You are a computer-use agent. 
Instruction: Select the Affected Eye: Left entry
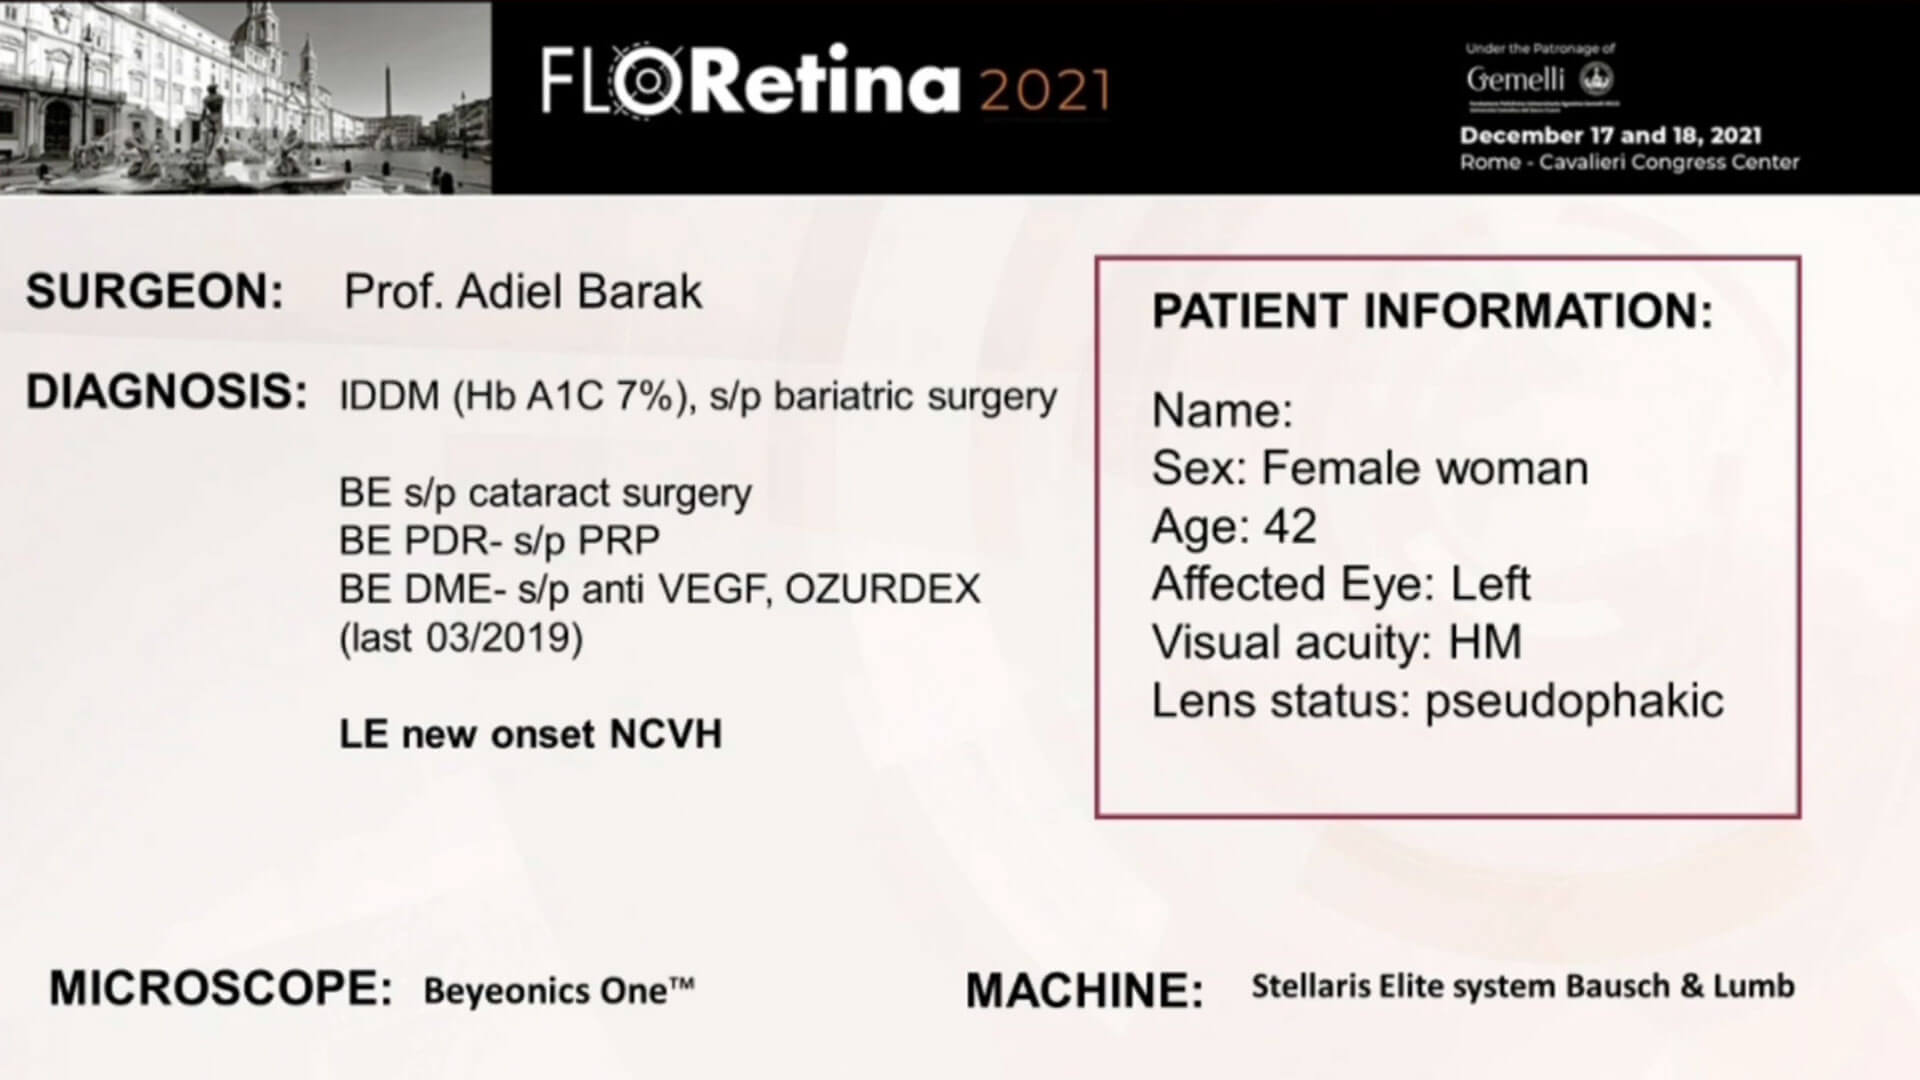(1341, 584)
